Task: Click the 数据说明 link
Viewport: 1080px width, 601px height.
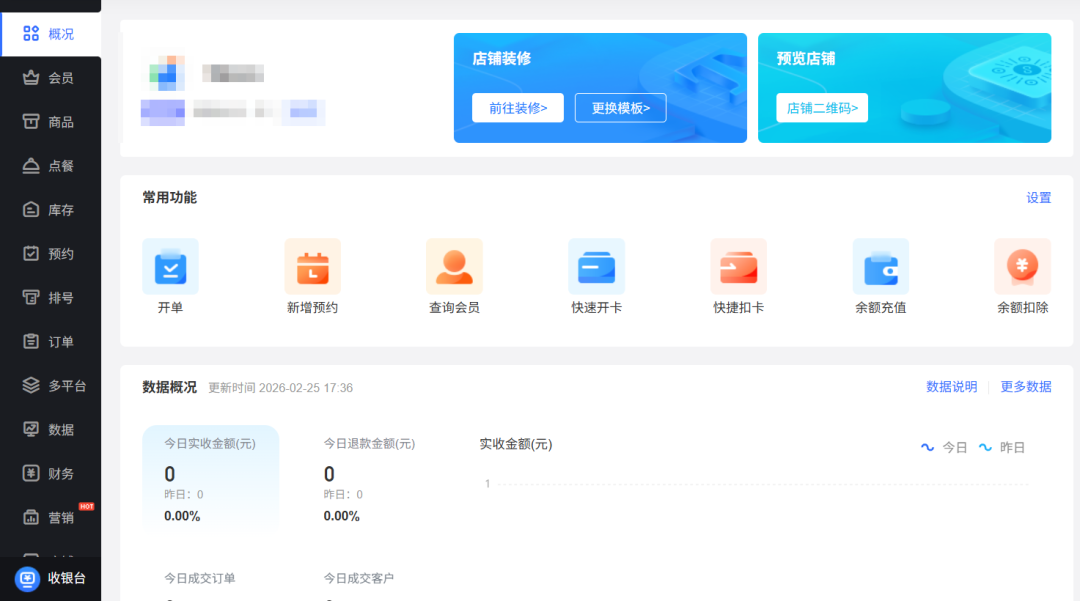Action: tap(951, 387)
